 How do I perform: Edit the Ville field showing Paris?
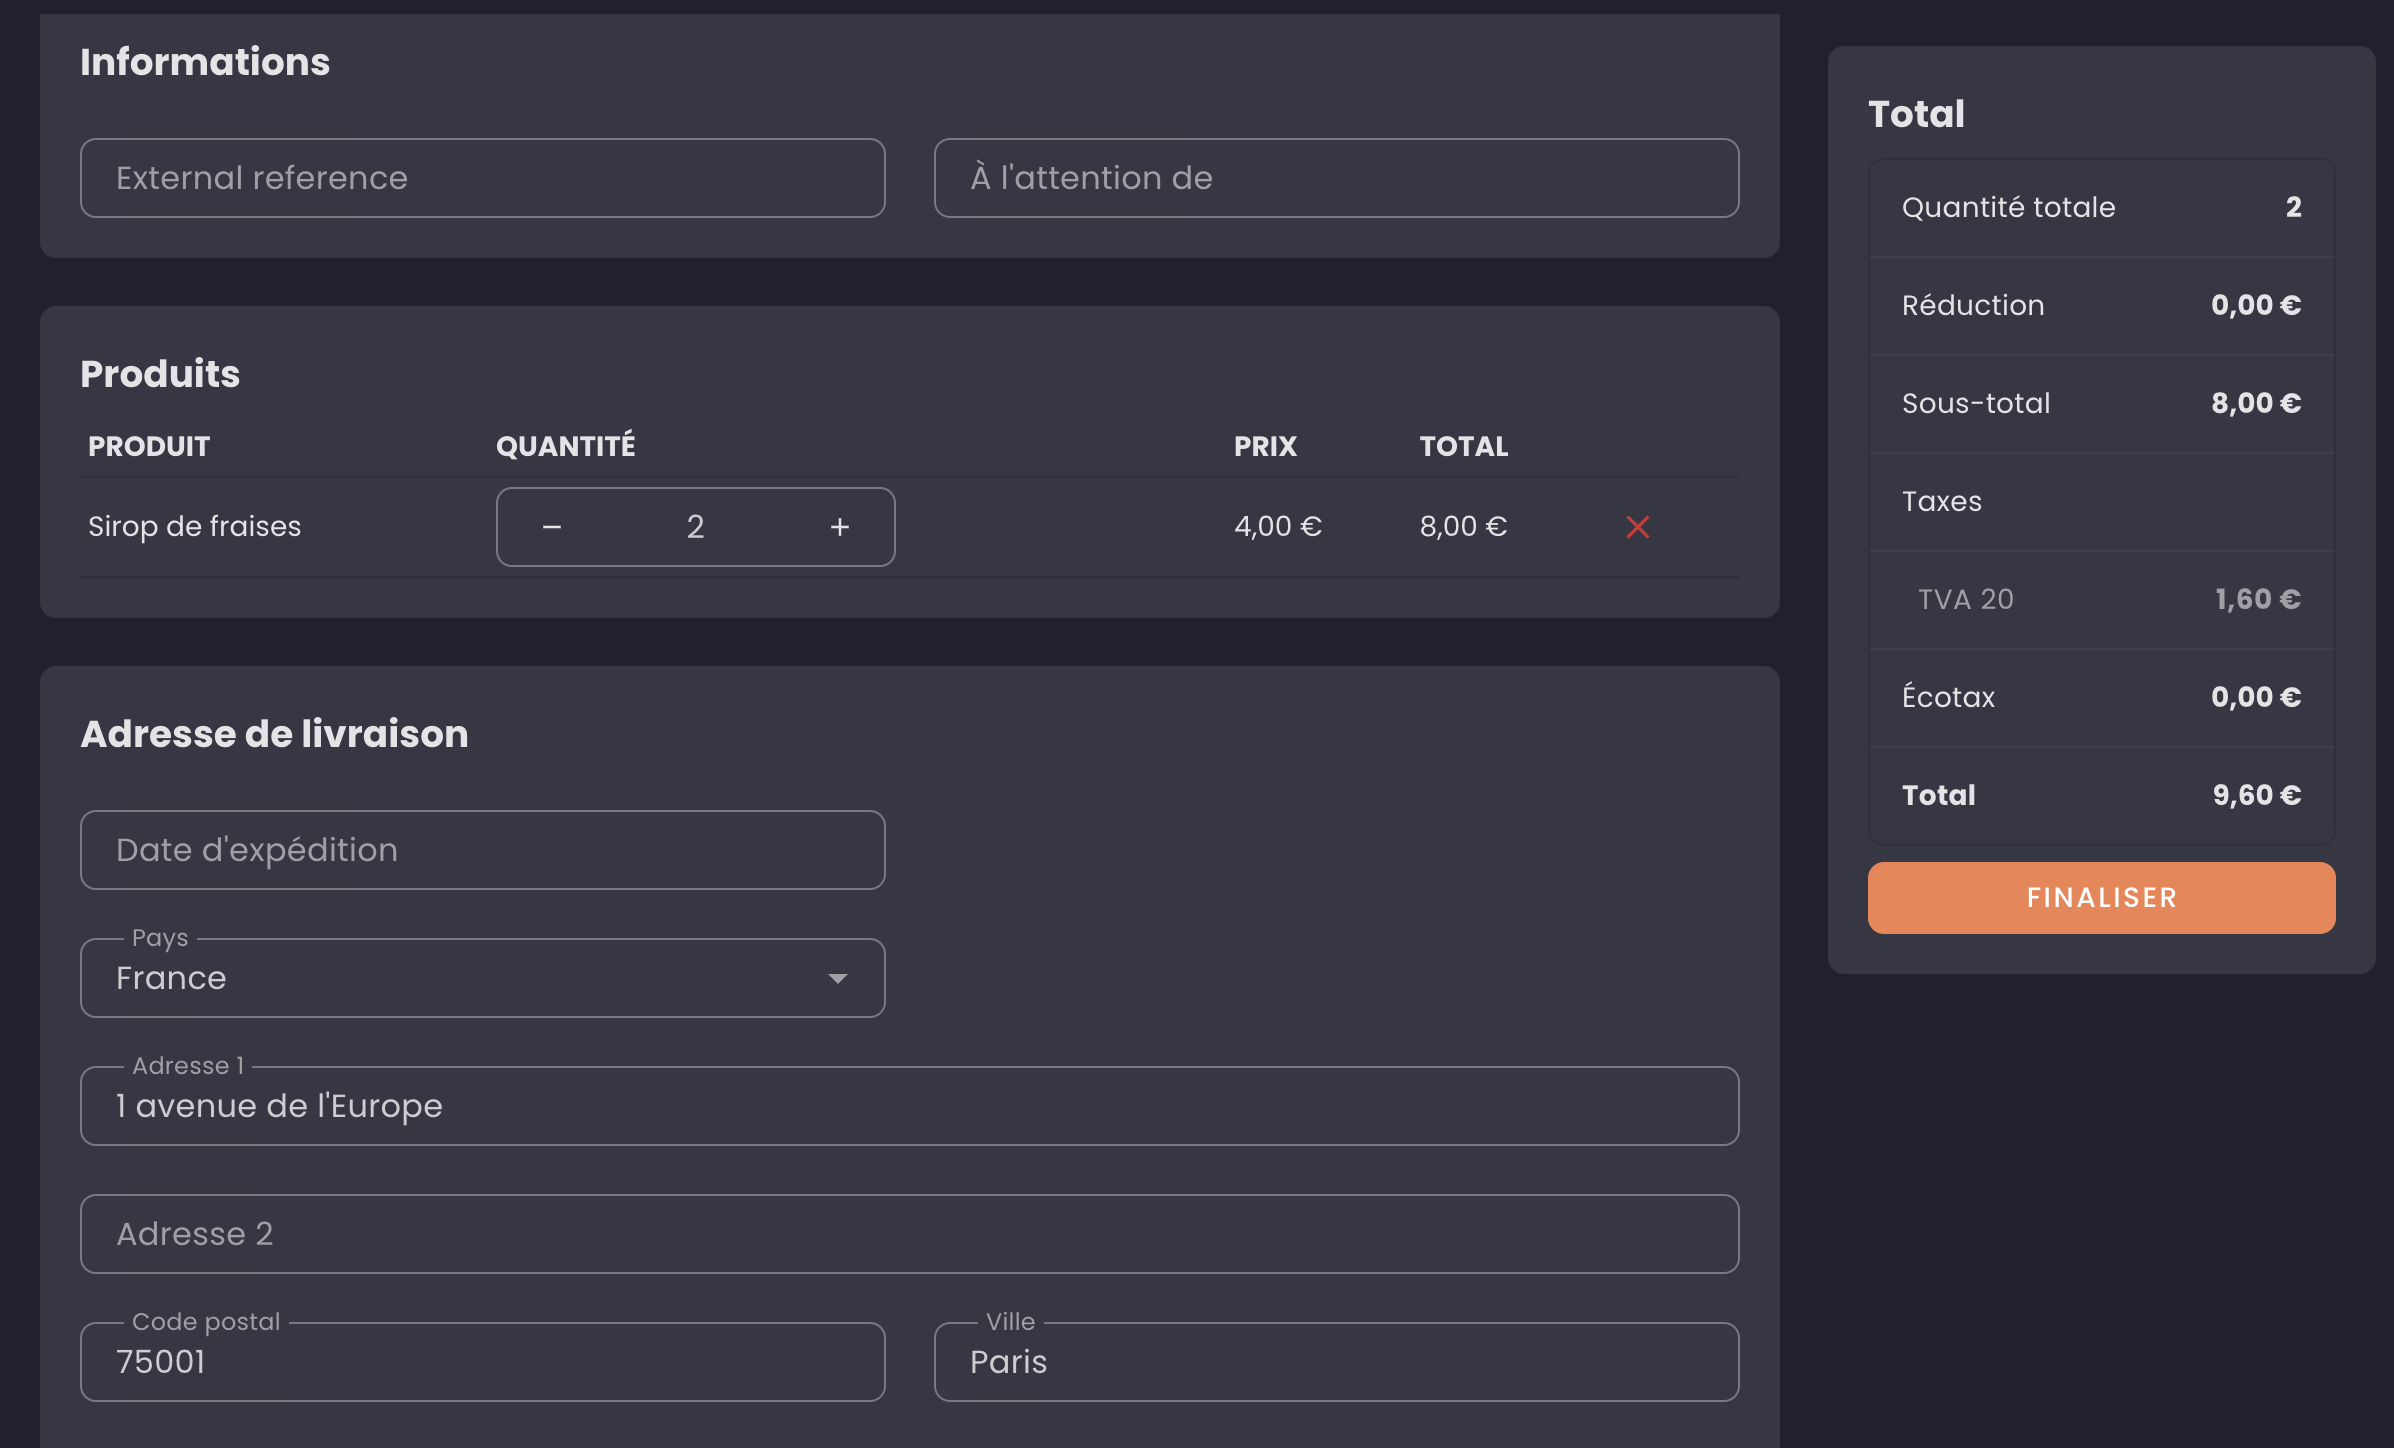point(1336,1362)
